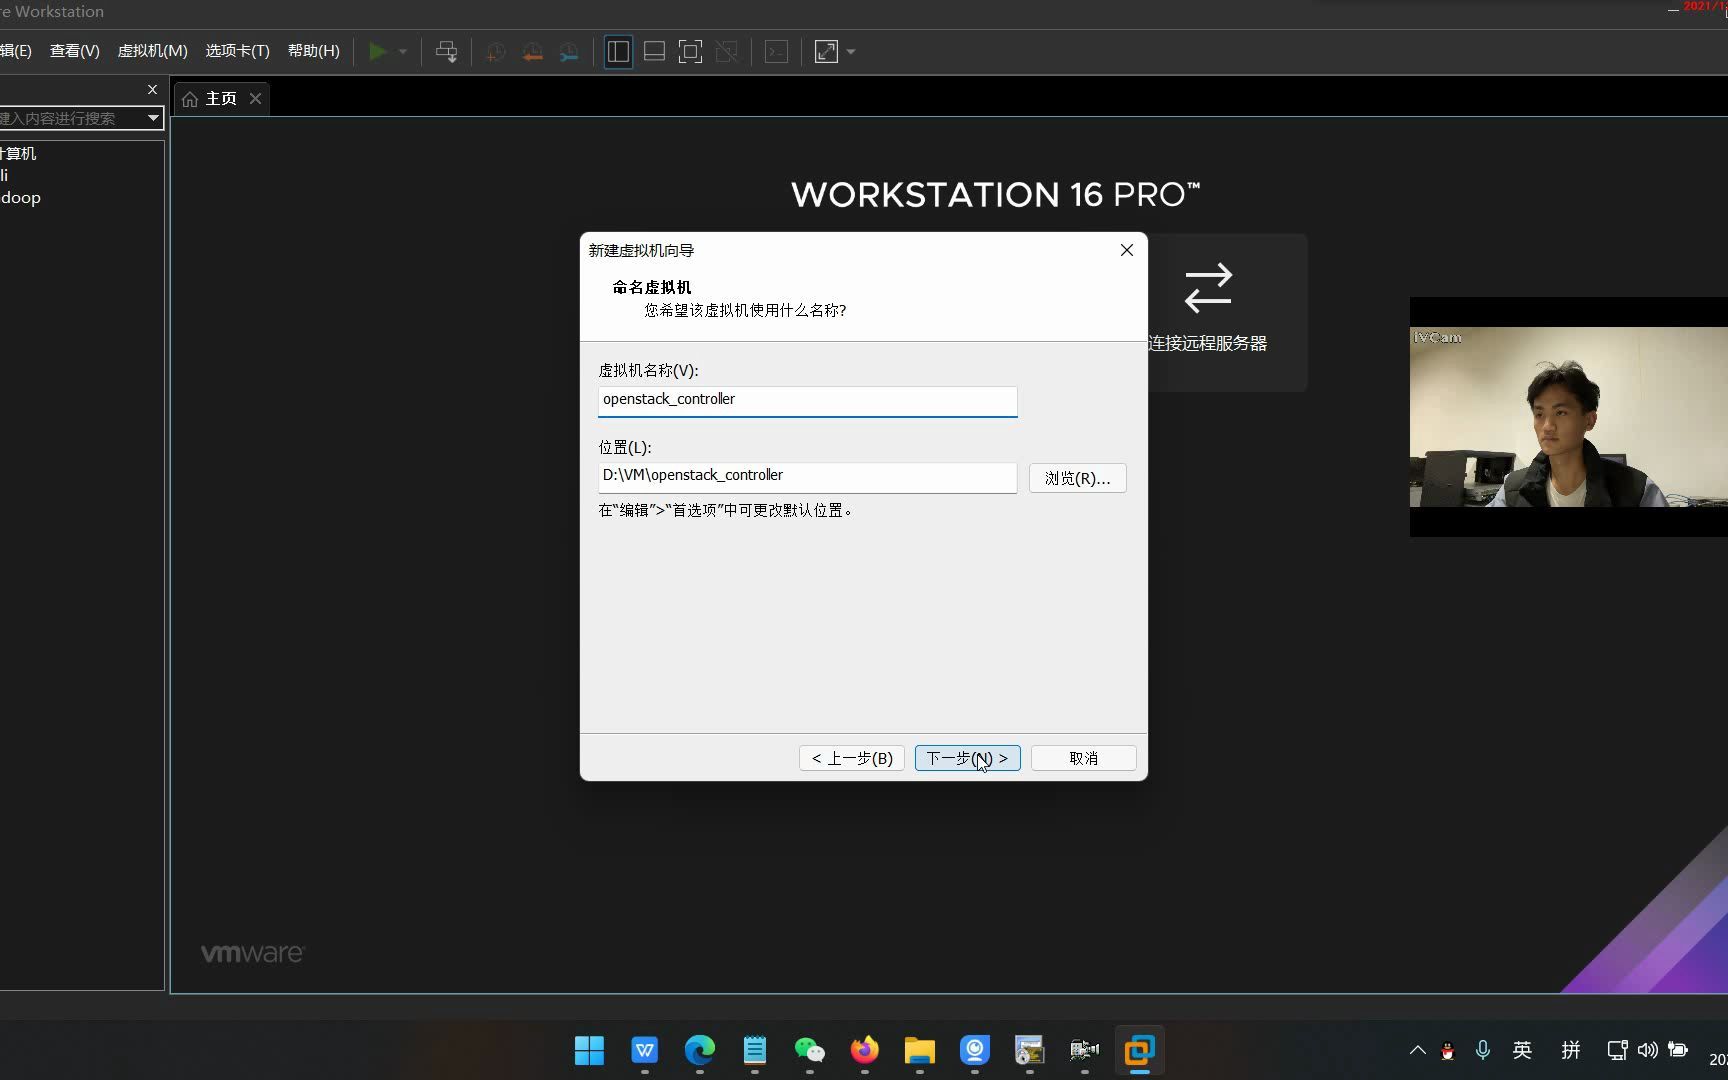Image resolution: width=1728 pixels, height=1080 pixels.
Task: Click the full screen mode icon
Action: coord(690,51)
